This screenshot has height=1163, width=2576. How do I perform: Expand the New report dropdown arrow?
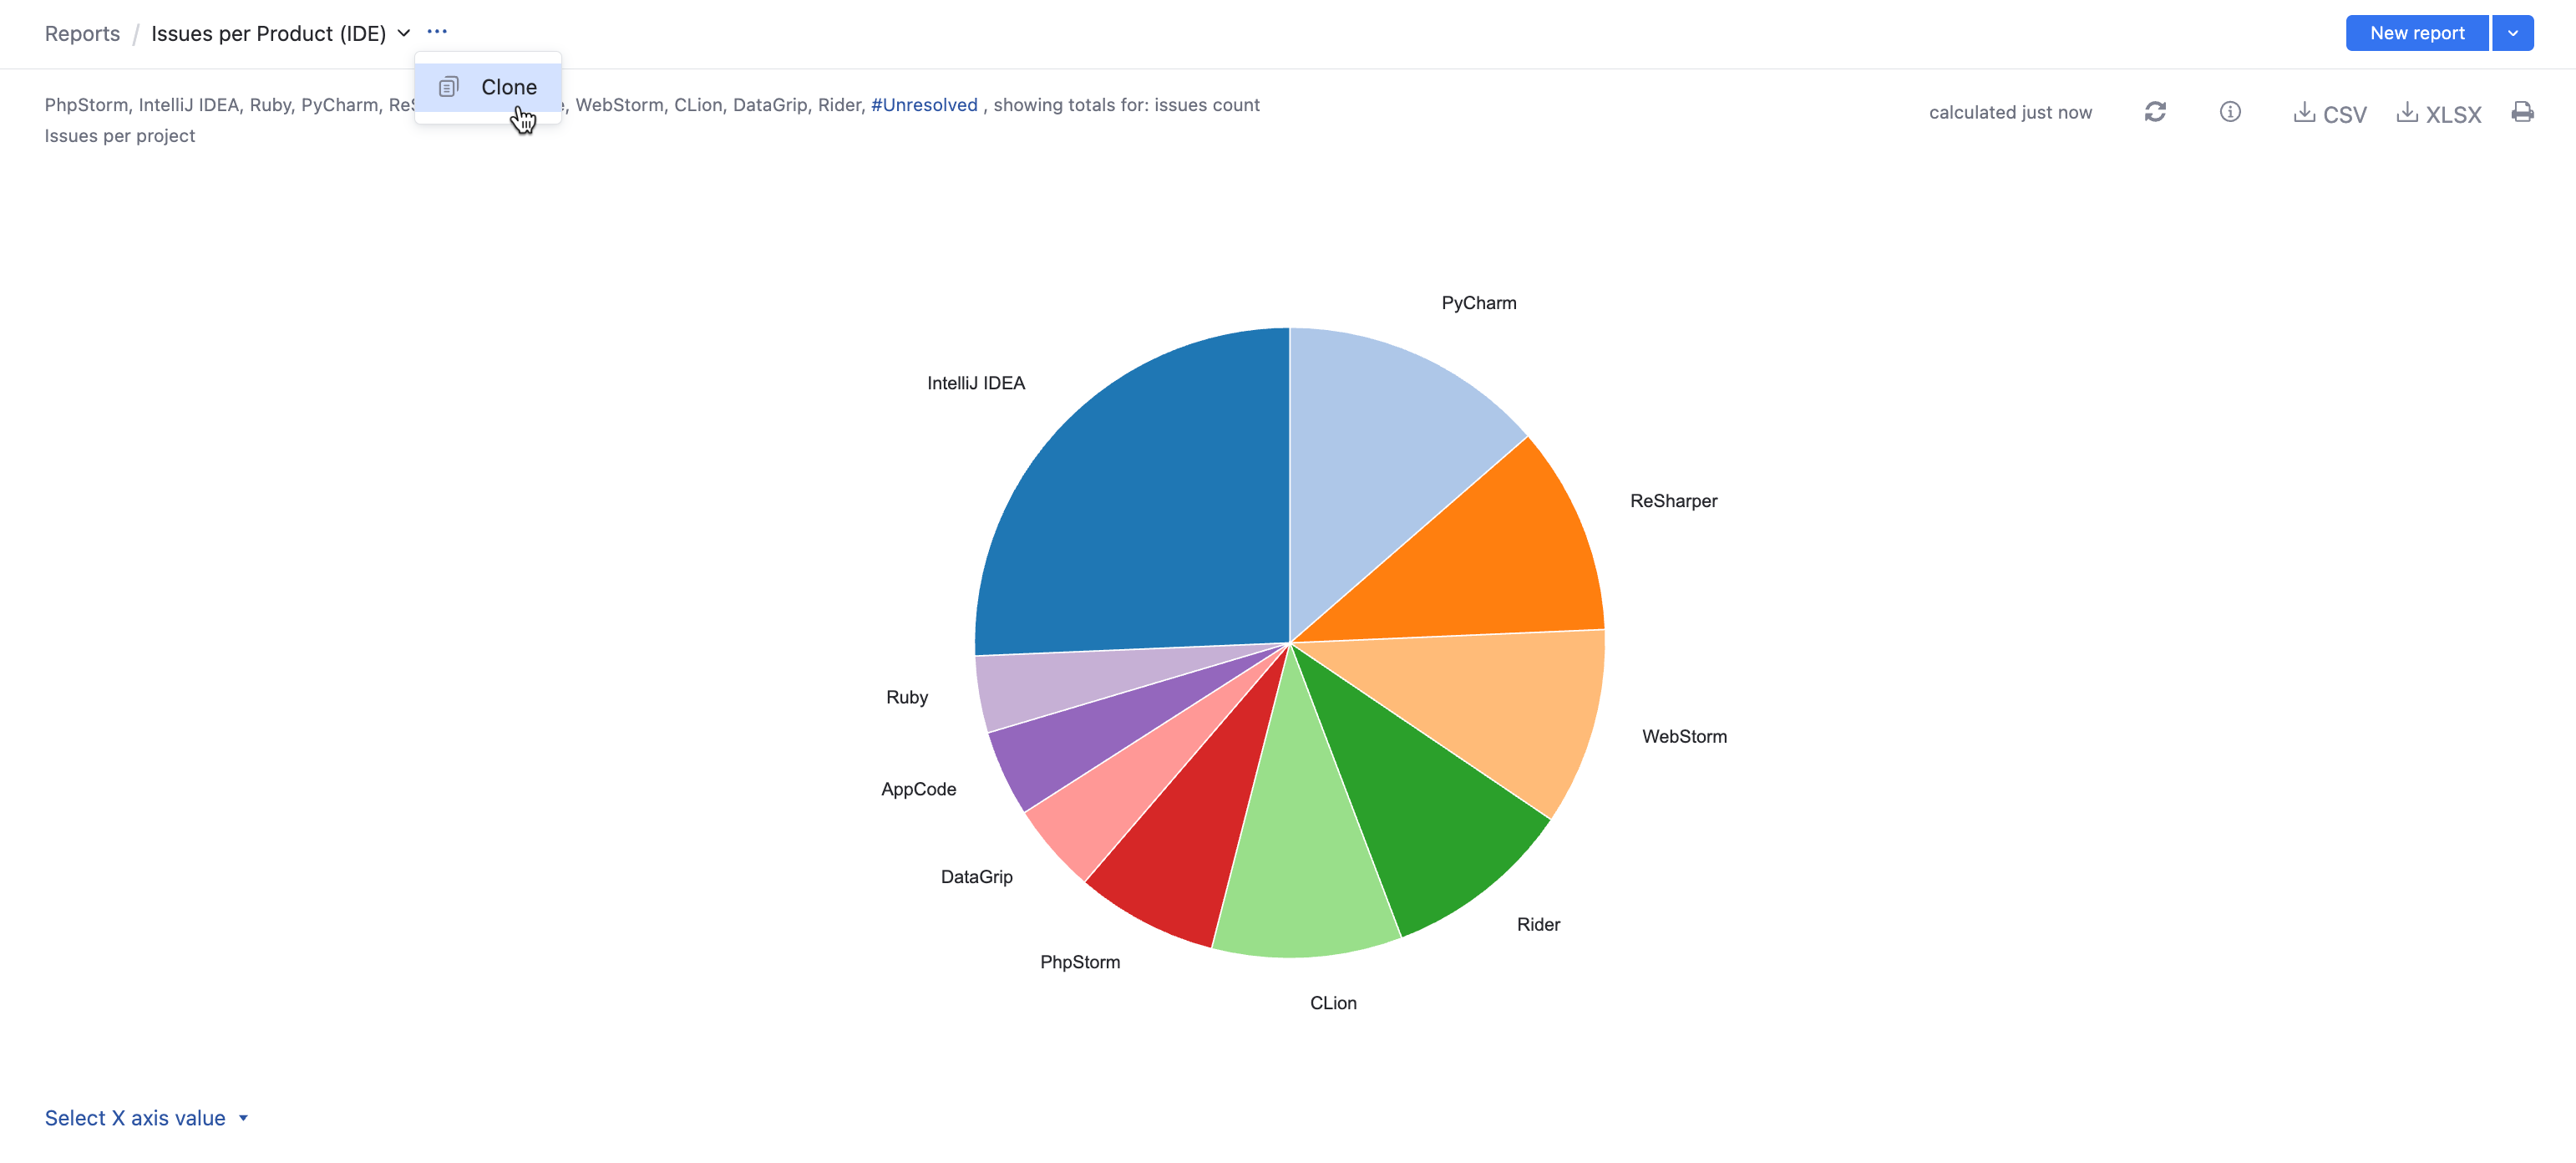pyautogui.click(x=2512, y=33)
